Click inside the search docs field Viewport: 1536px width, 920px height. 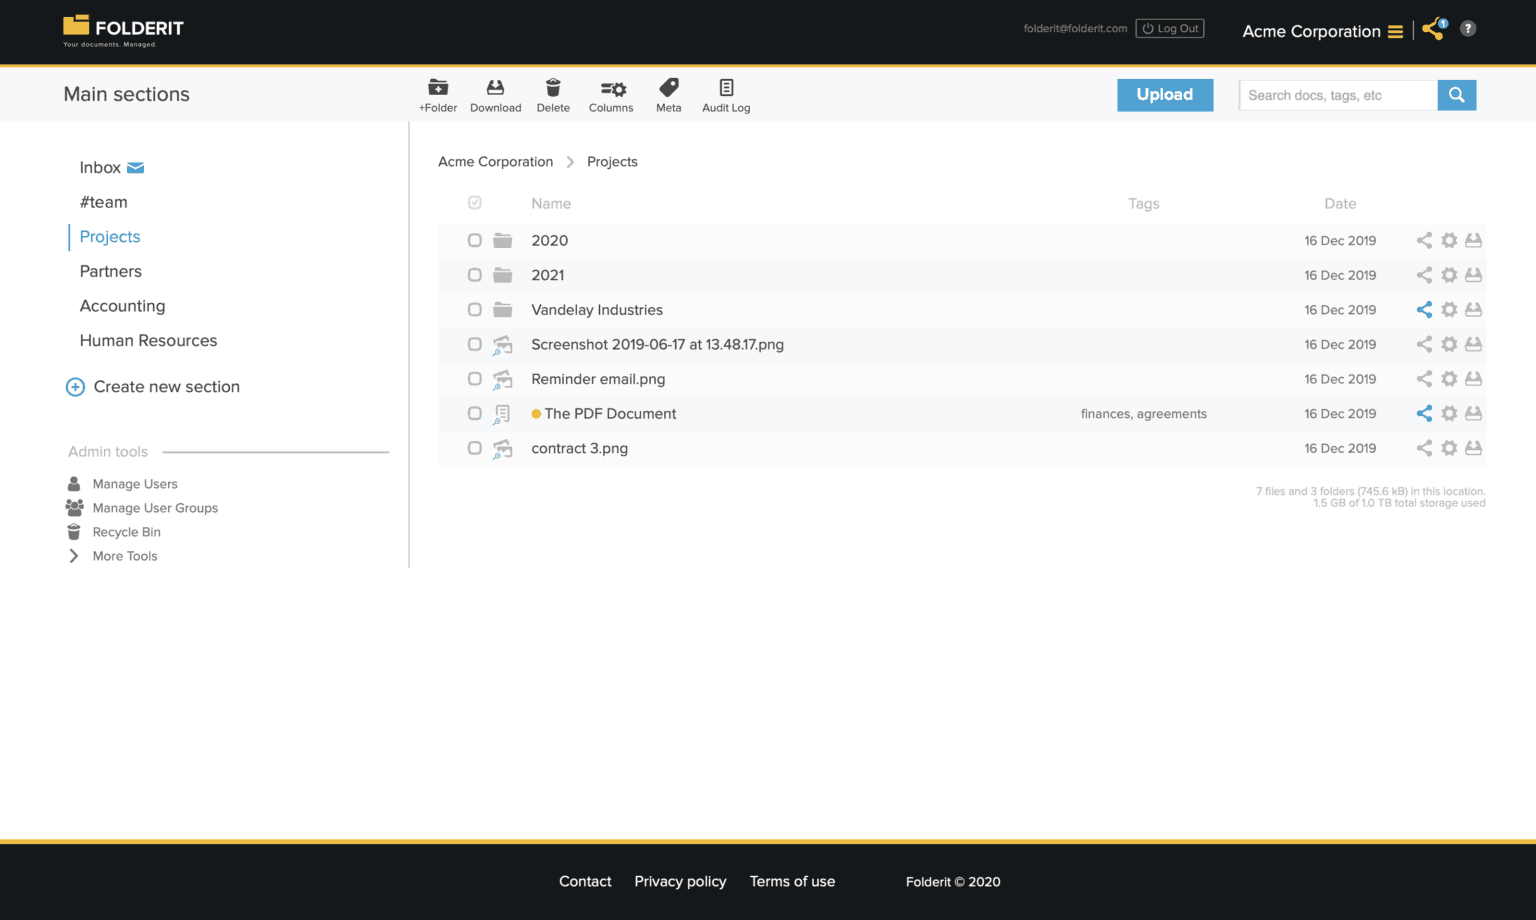1338,94
